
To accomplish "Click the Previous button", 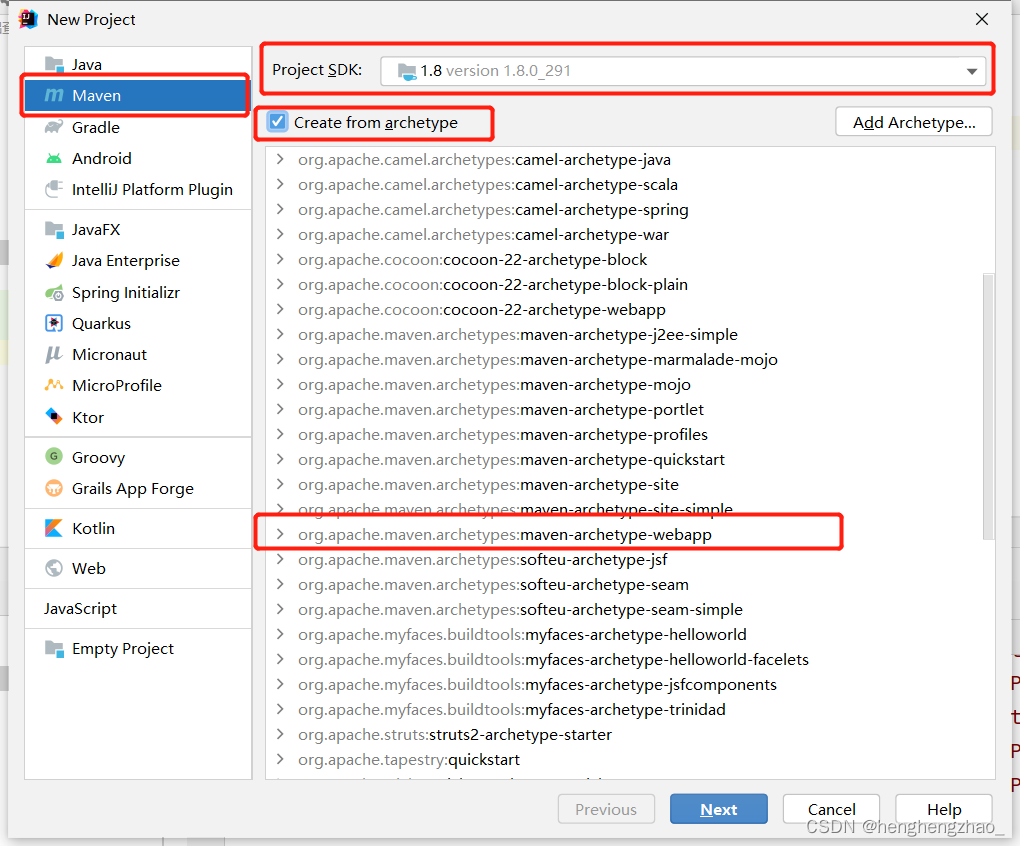I will pos(606,809).
